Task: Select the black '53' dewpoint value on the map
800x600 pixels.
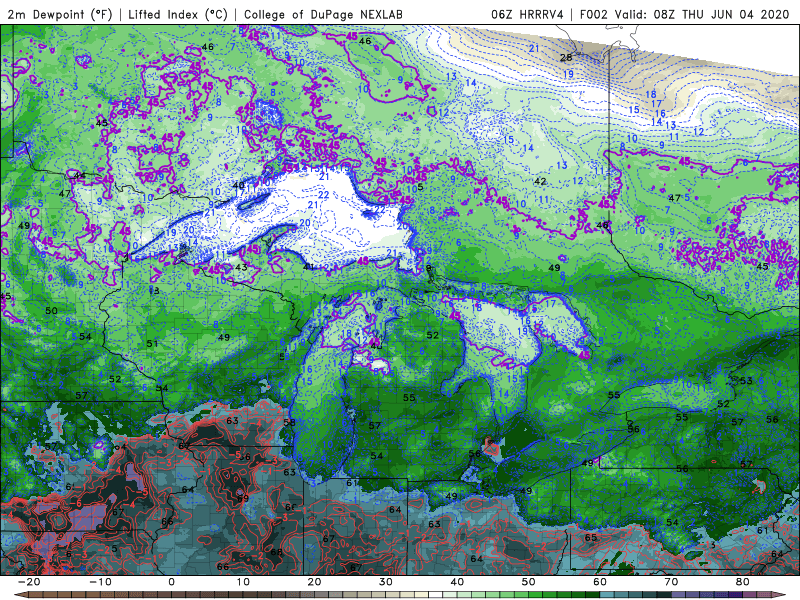Action: 746,381
